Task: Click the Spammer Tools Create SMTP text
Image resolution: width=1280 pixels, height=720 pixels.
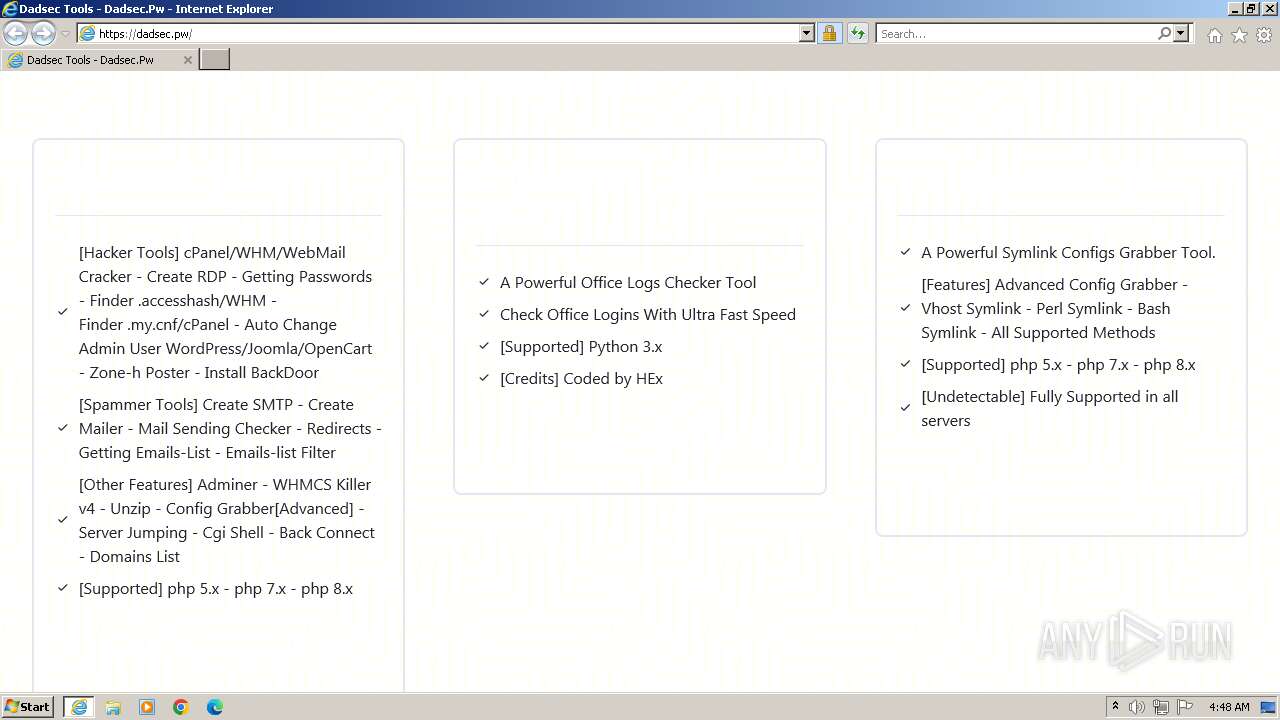Action: [x=230, y=428]
